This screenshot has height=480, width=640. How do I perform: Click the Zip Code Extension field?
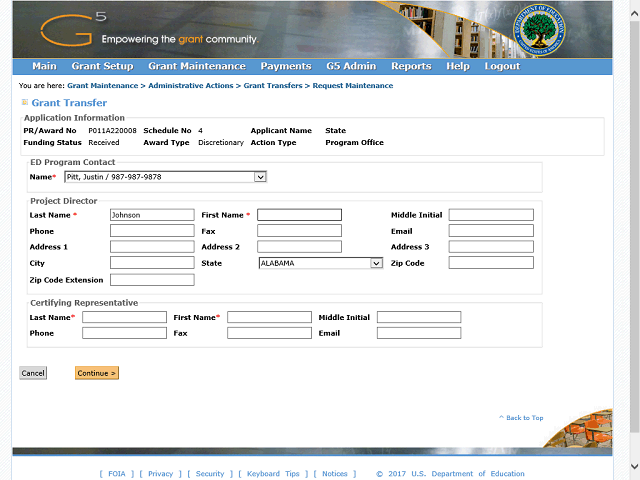151,280
